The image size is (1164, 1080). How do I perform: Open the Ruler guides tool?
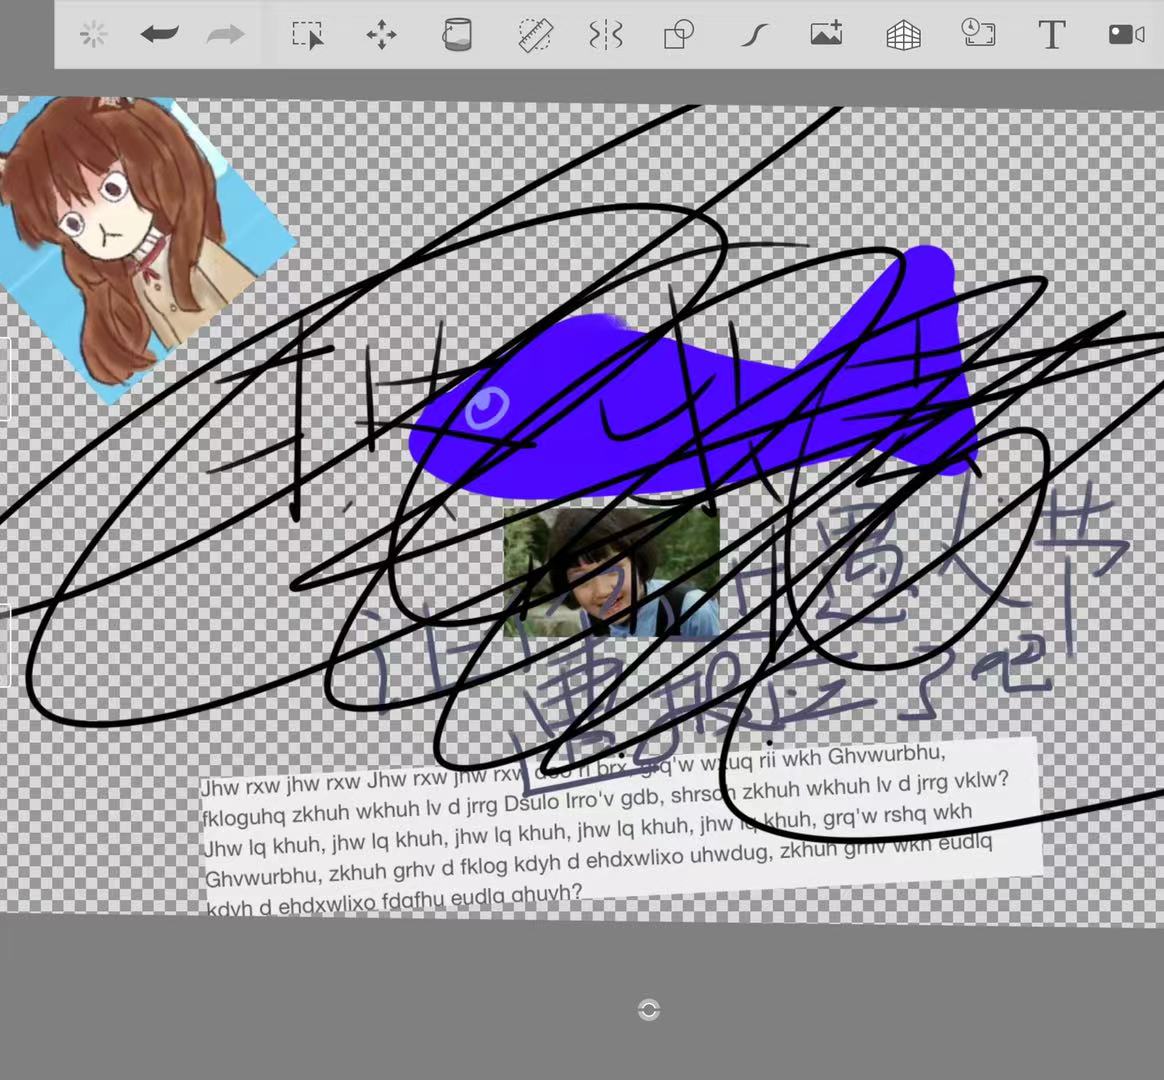coord(534,35)
